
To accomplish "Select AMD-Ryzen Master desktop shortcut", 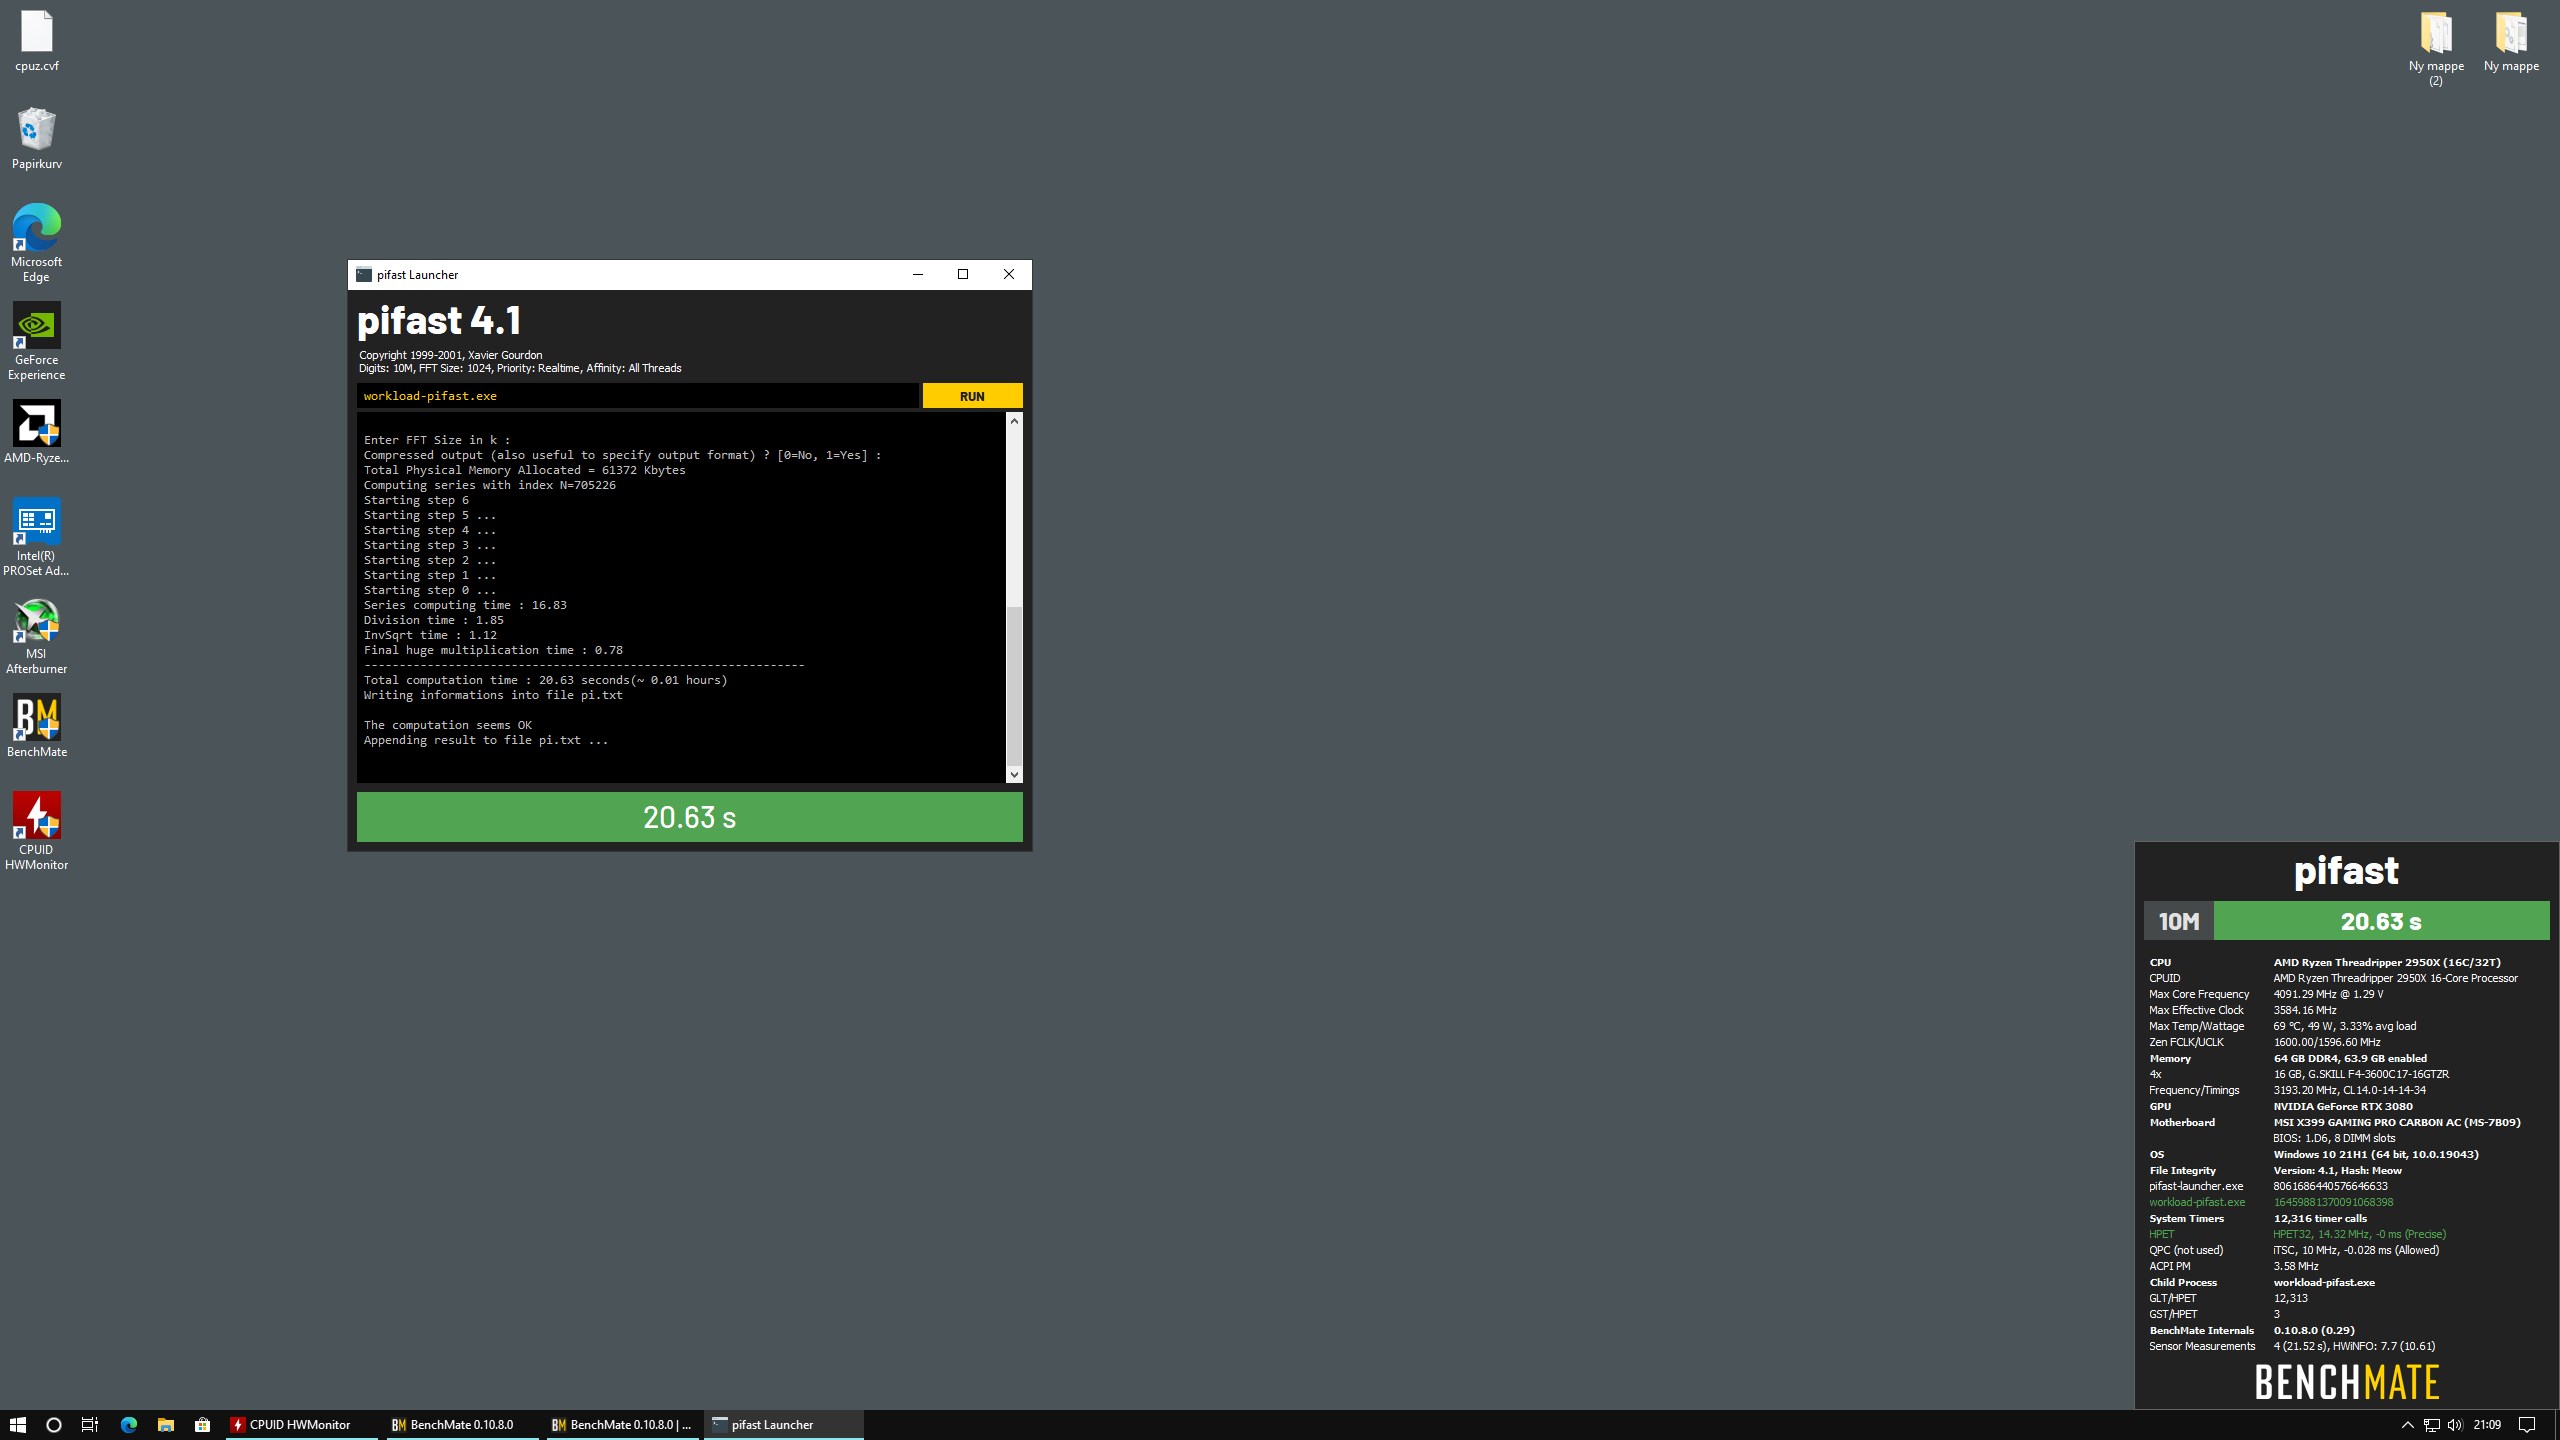I will click(37, 432).
